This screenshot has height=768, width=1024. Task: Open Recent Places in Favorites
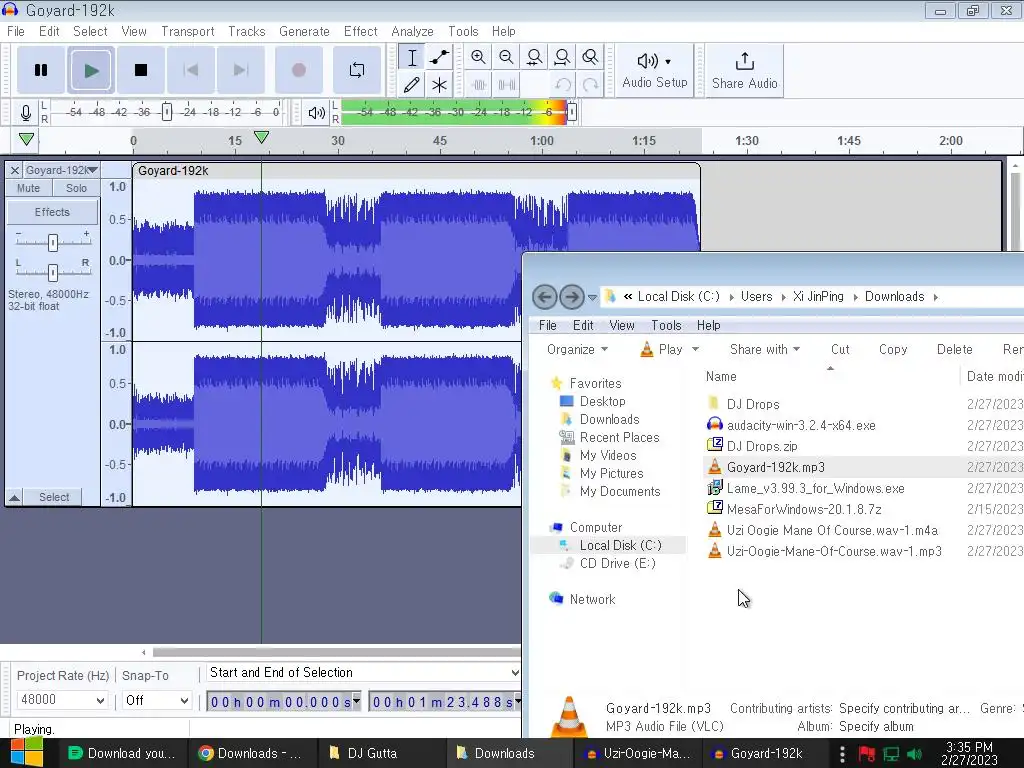click(618, 438)
